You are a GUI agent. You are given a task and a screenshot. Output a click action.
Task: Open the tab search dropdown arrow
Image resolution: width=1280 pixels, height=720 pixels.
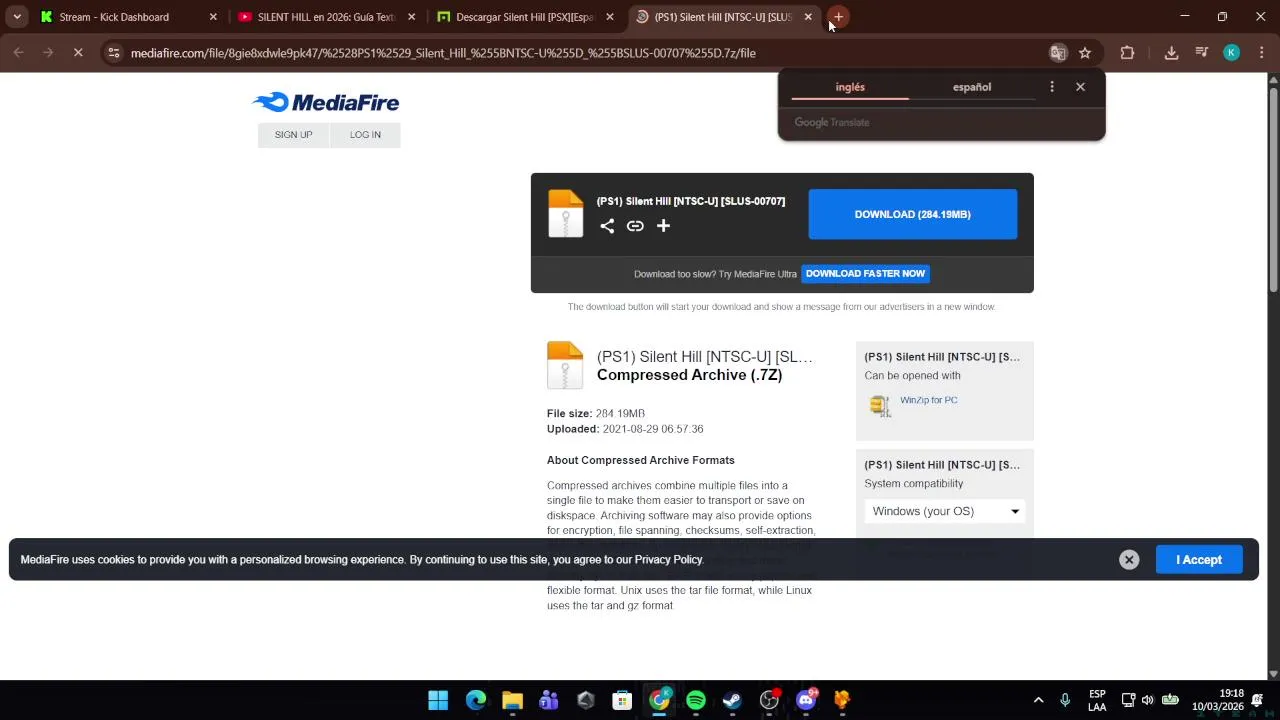(17, 17)
